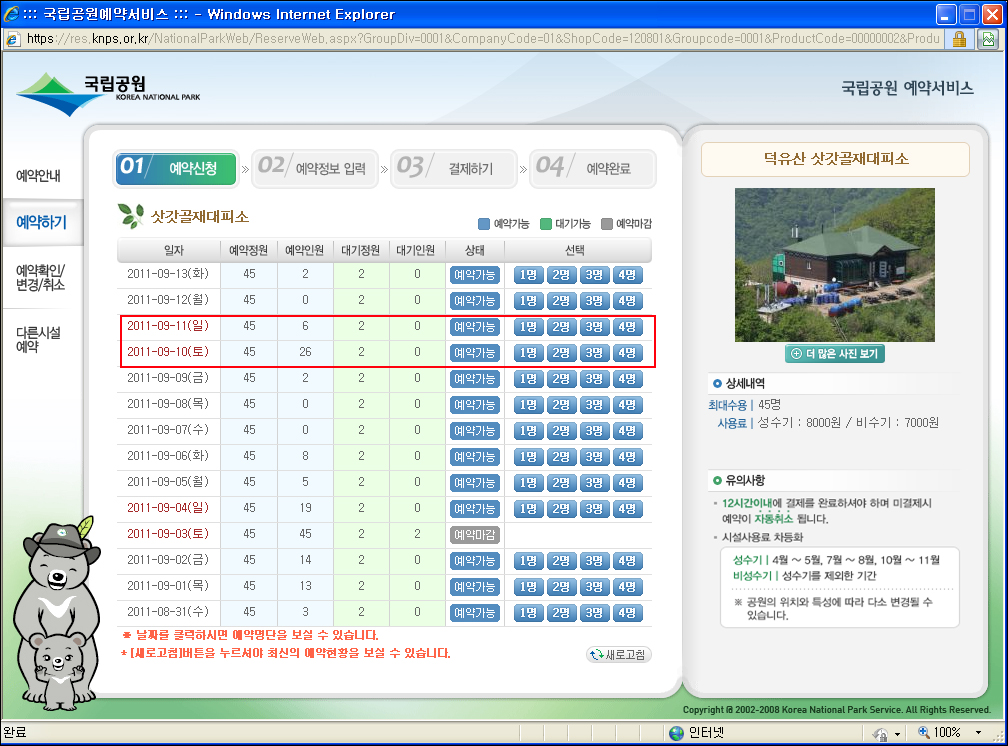The width and height of the screenshot is (1008, 746).
Task: Click the 더 많은 사진 보기 button
Action: [835, 353]
